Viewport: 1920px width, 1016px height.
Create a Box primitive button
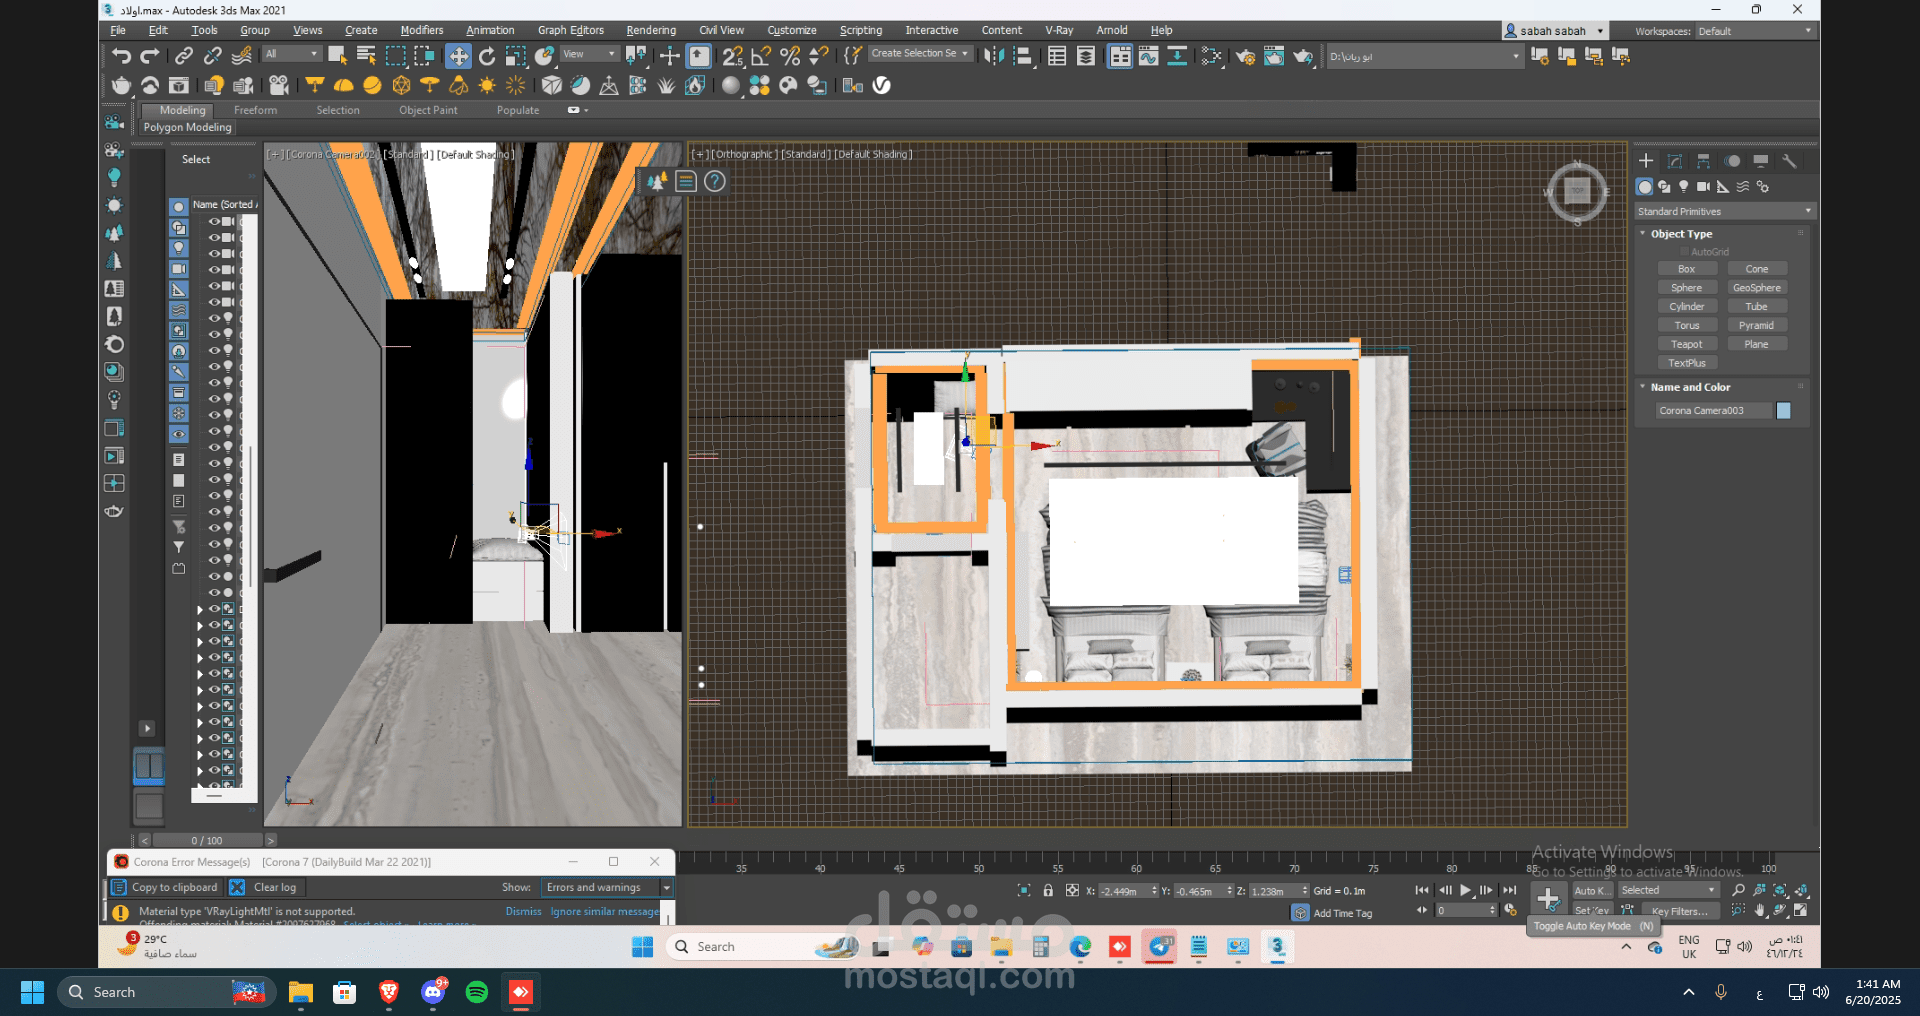coord(1687,269)
